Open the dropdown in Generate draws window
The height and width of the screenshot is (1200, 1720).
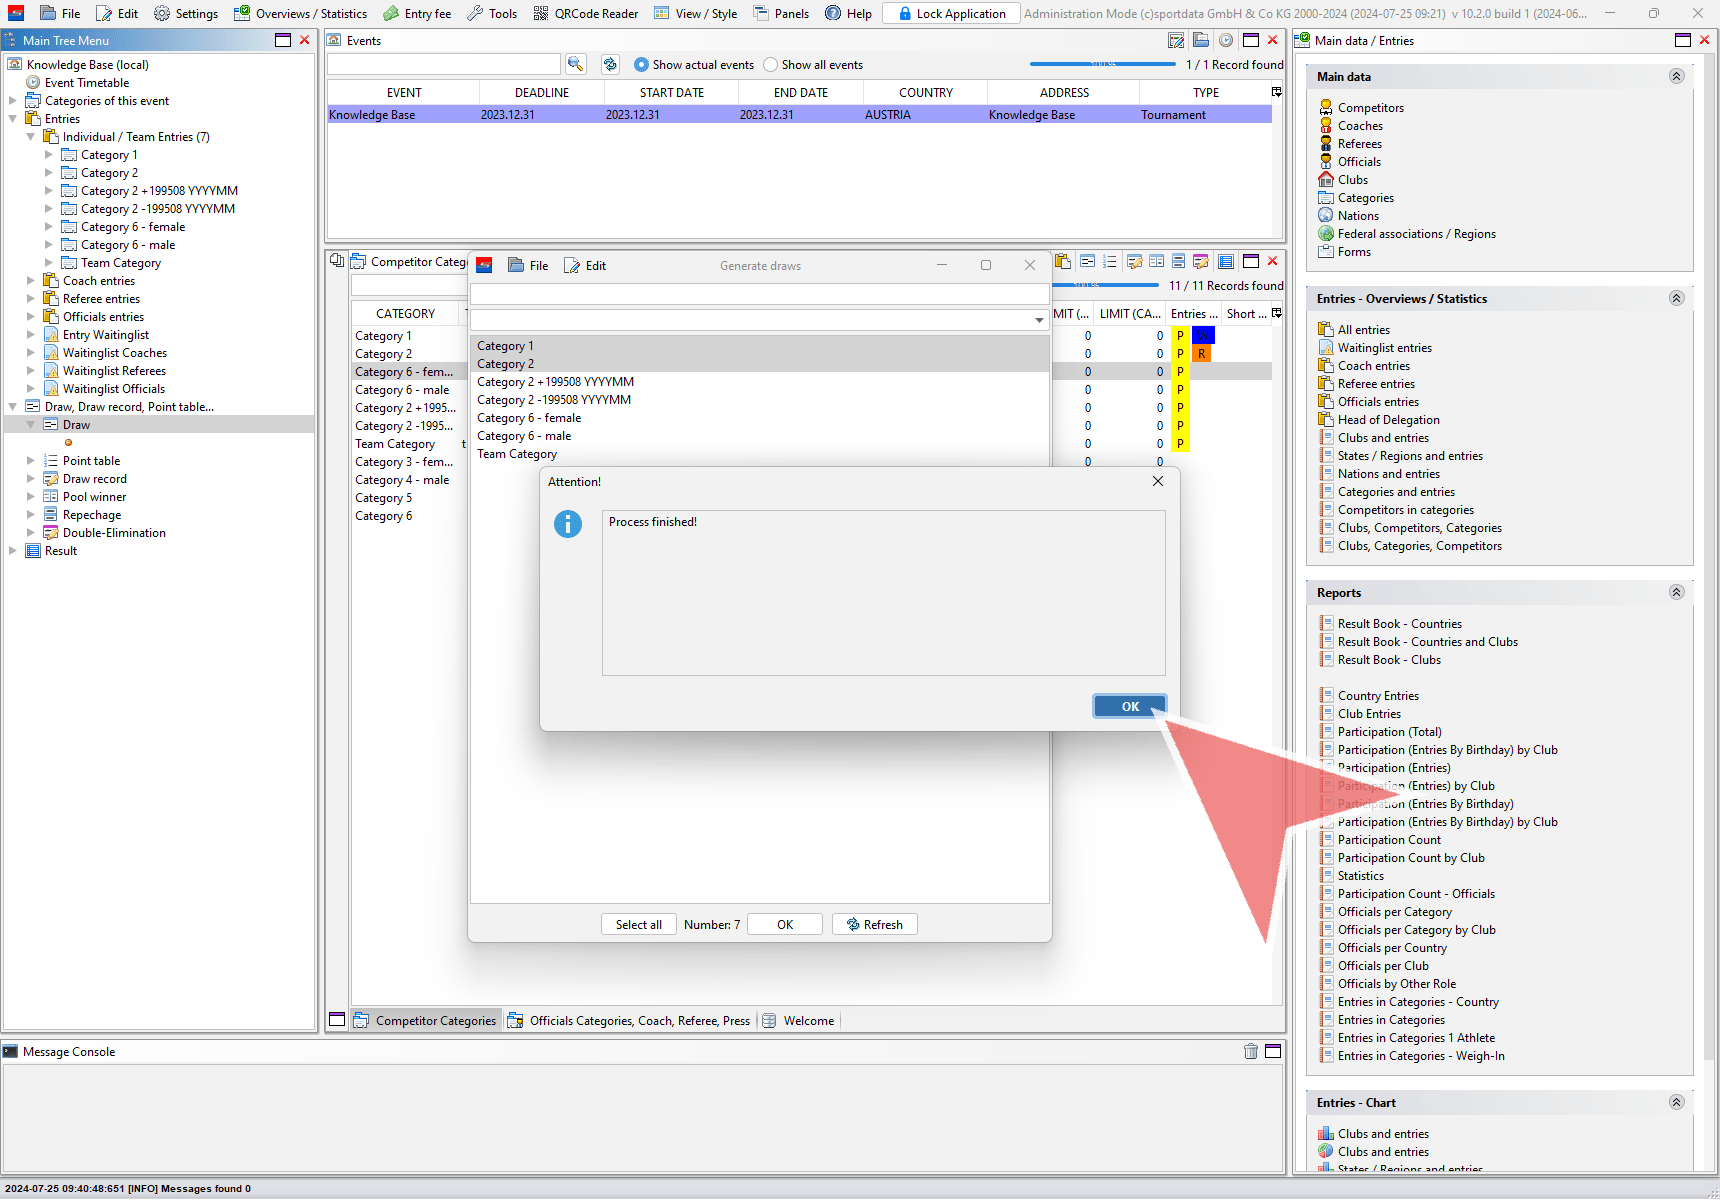[1039, 320]
